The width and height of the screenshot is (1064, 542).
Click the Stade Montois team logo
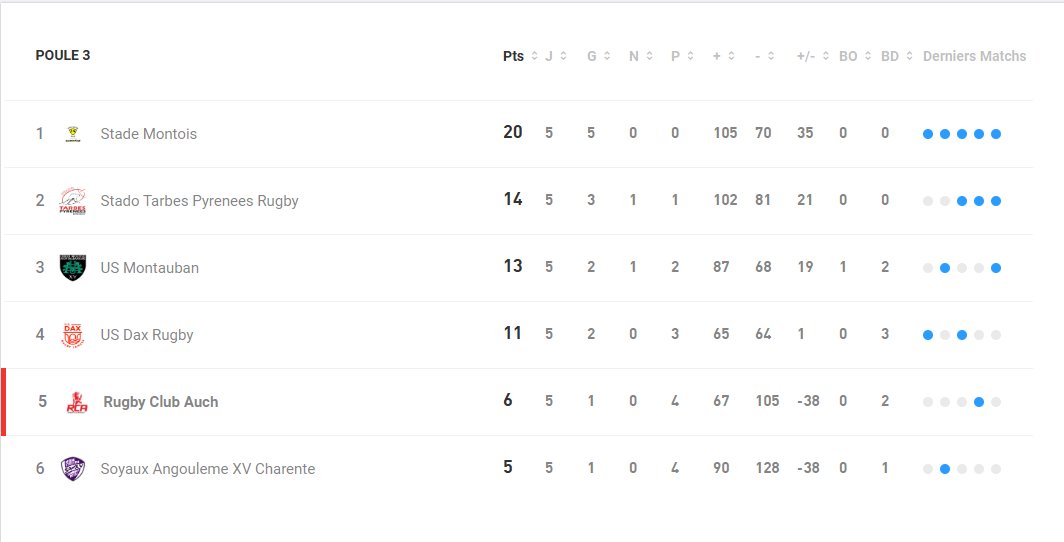coord(73,134)
